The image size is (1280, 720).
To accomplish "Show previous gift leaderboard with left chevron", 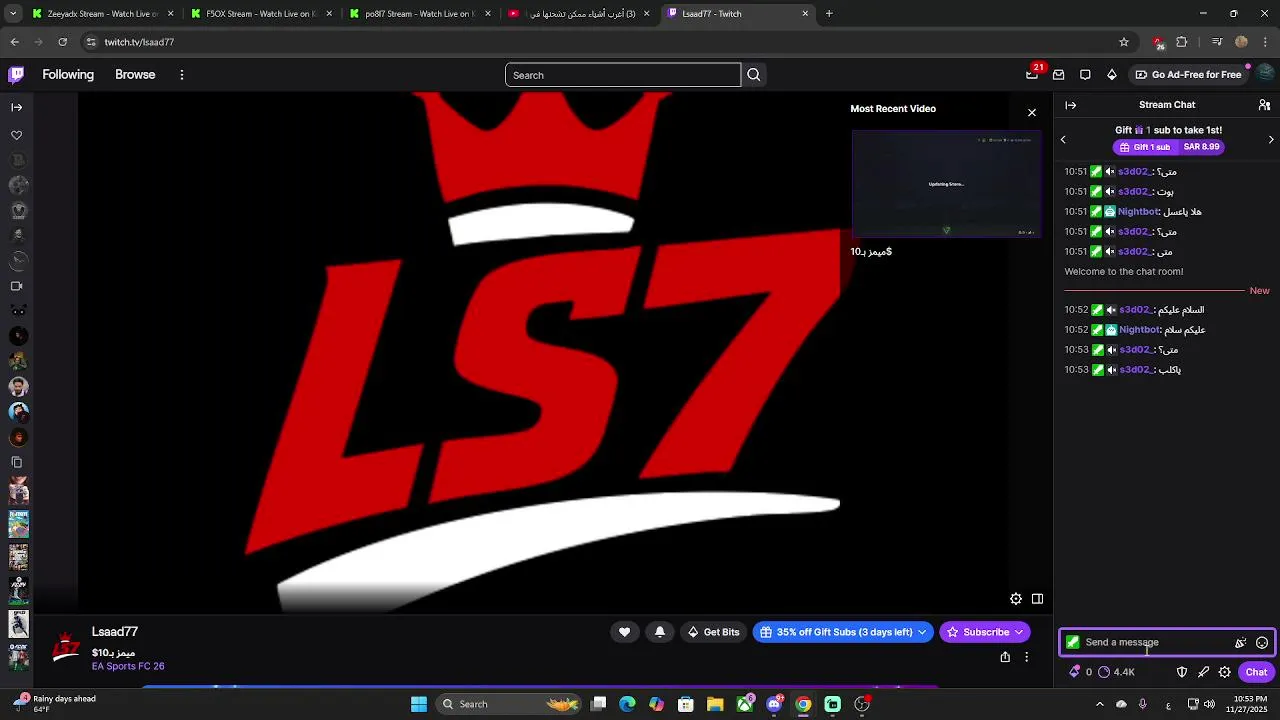I will coord(1063,139).
